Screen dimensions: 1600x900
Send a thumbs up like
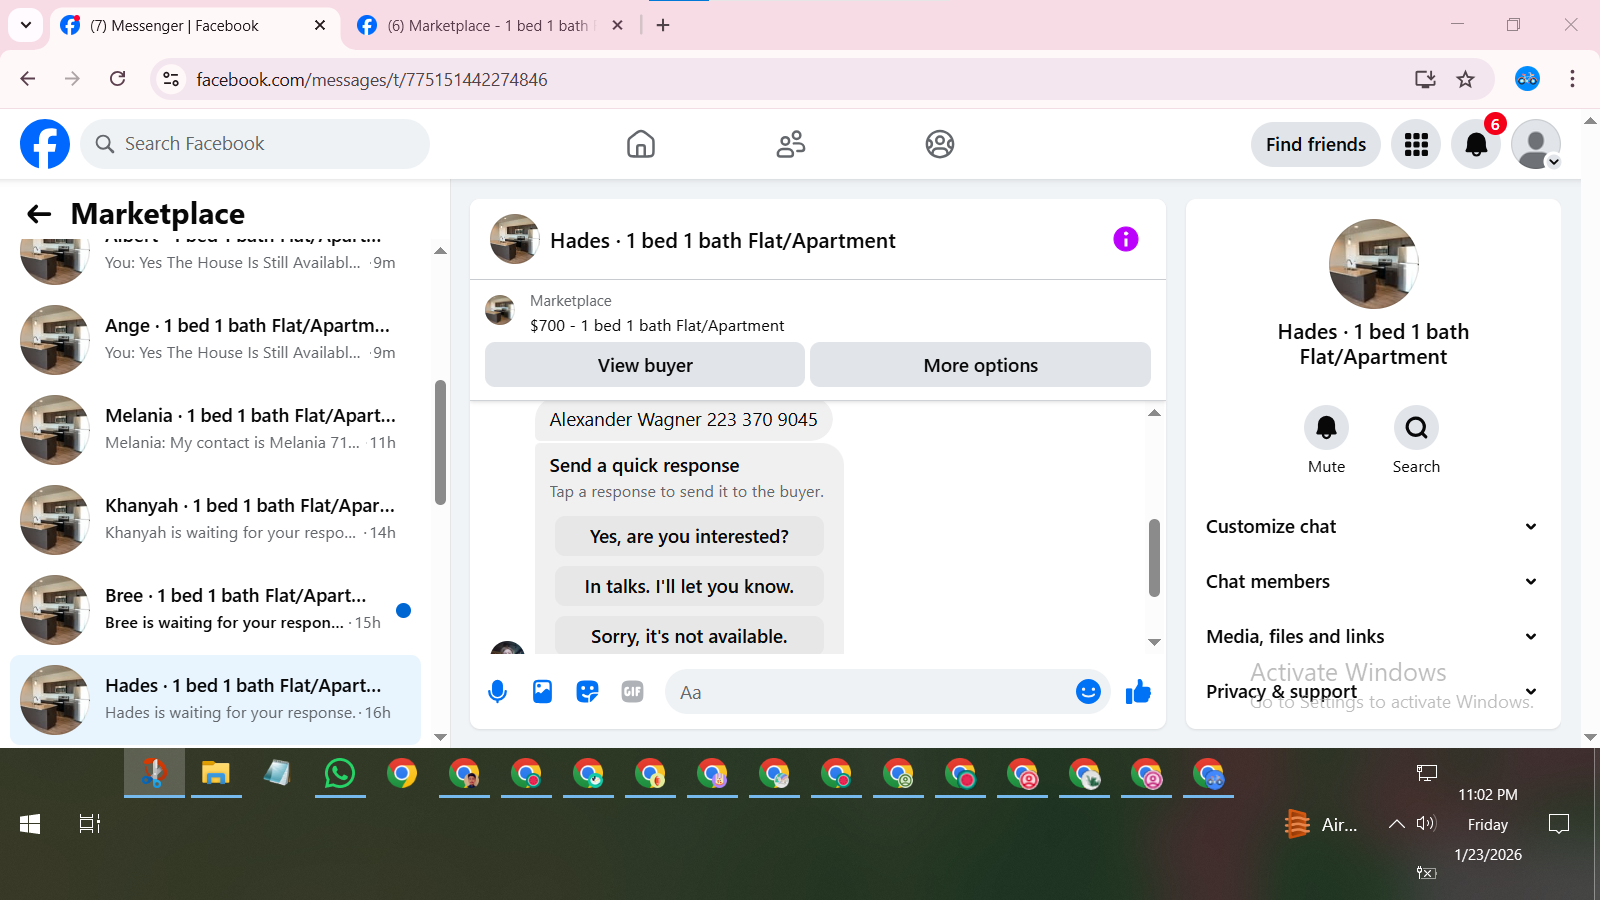pos(1138,692)
